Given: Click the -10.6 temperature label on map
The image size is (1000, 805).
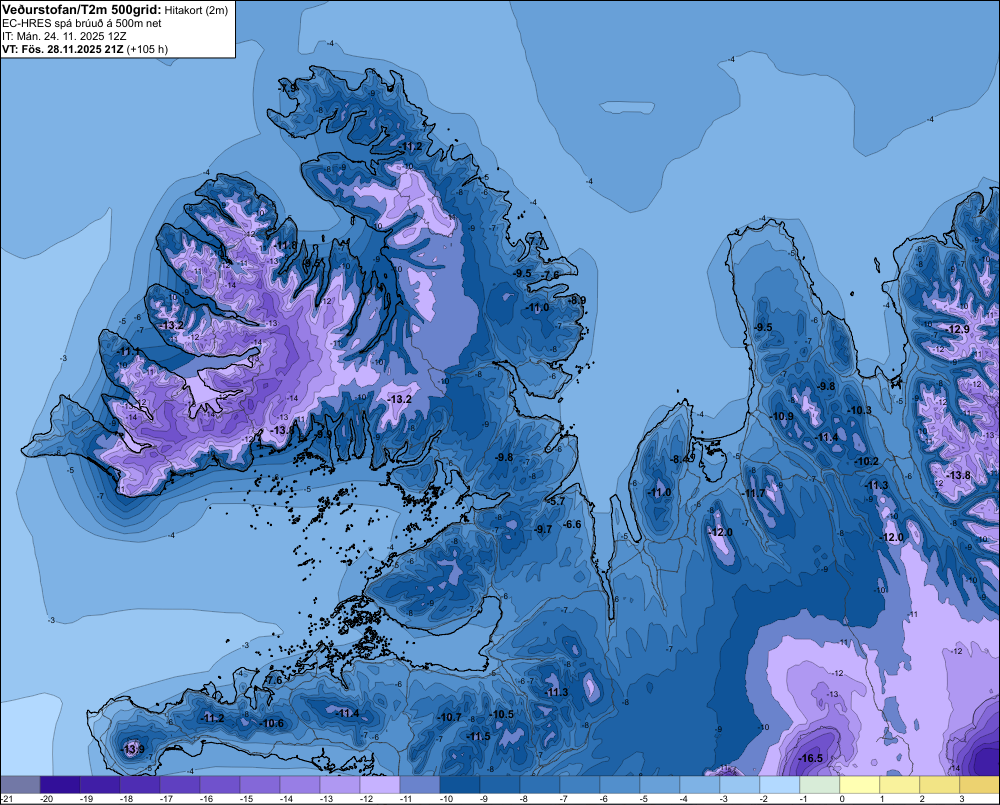Looking at the screenshot, I should click(272, 723).
